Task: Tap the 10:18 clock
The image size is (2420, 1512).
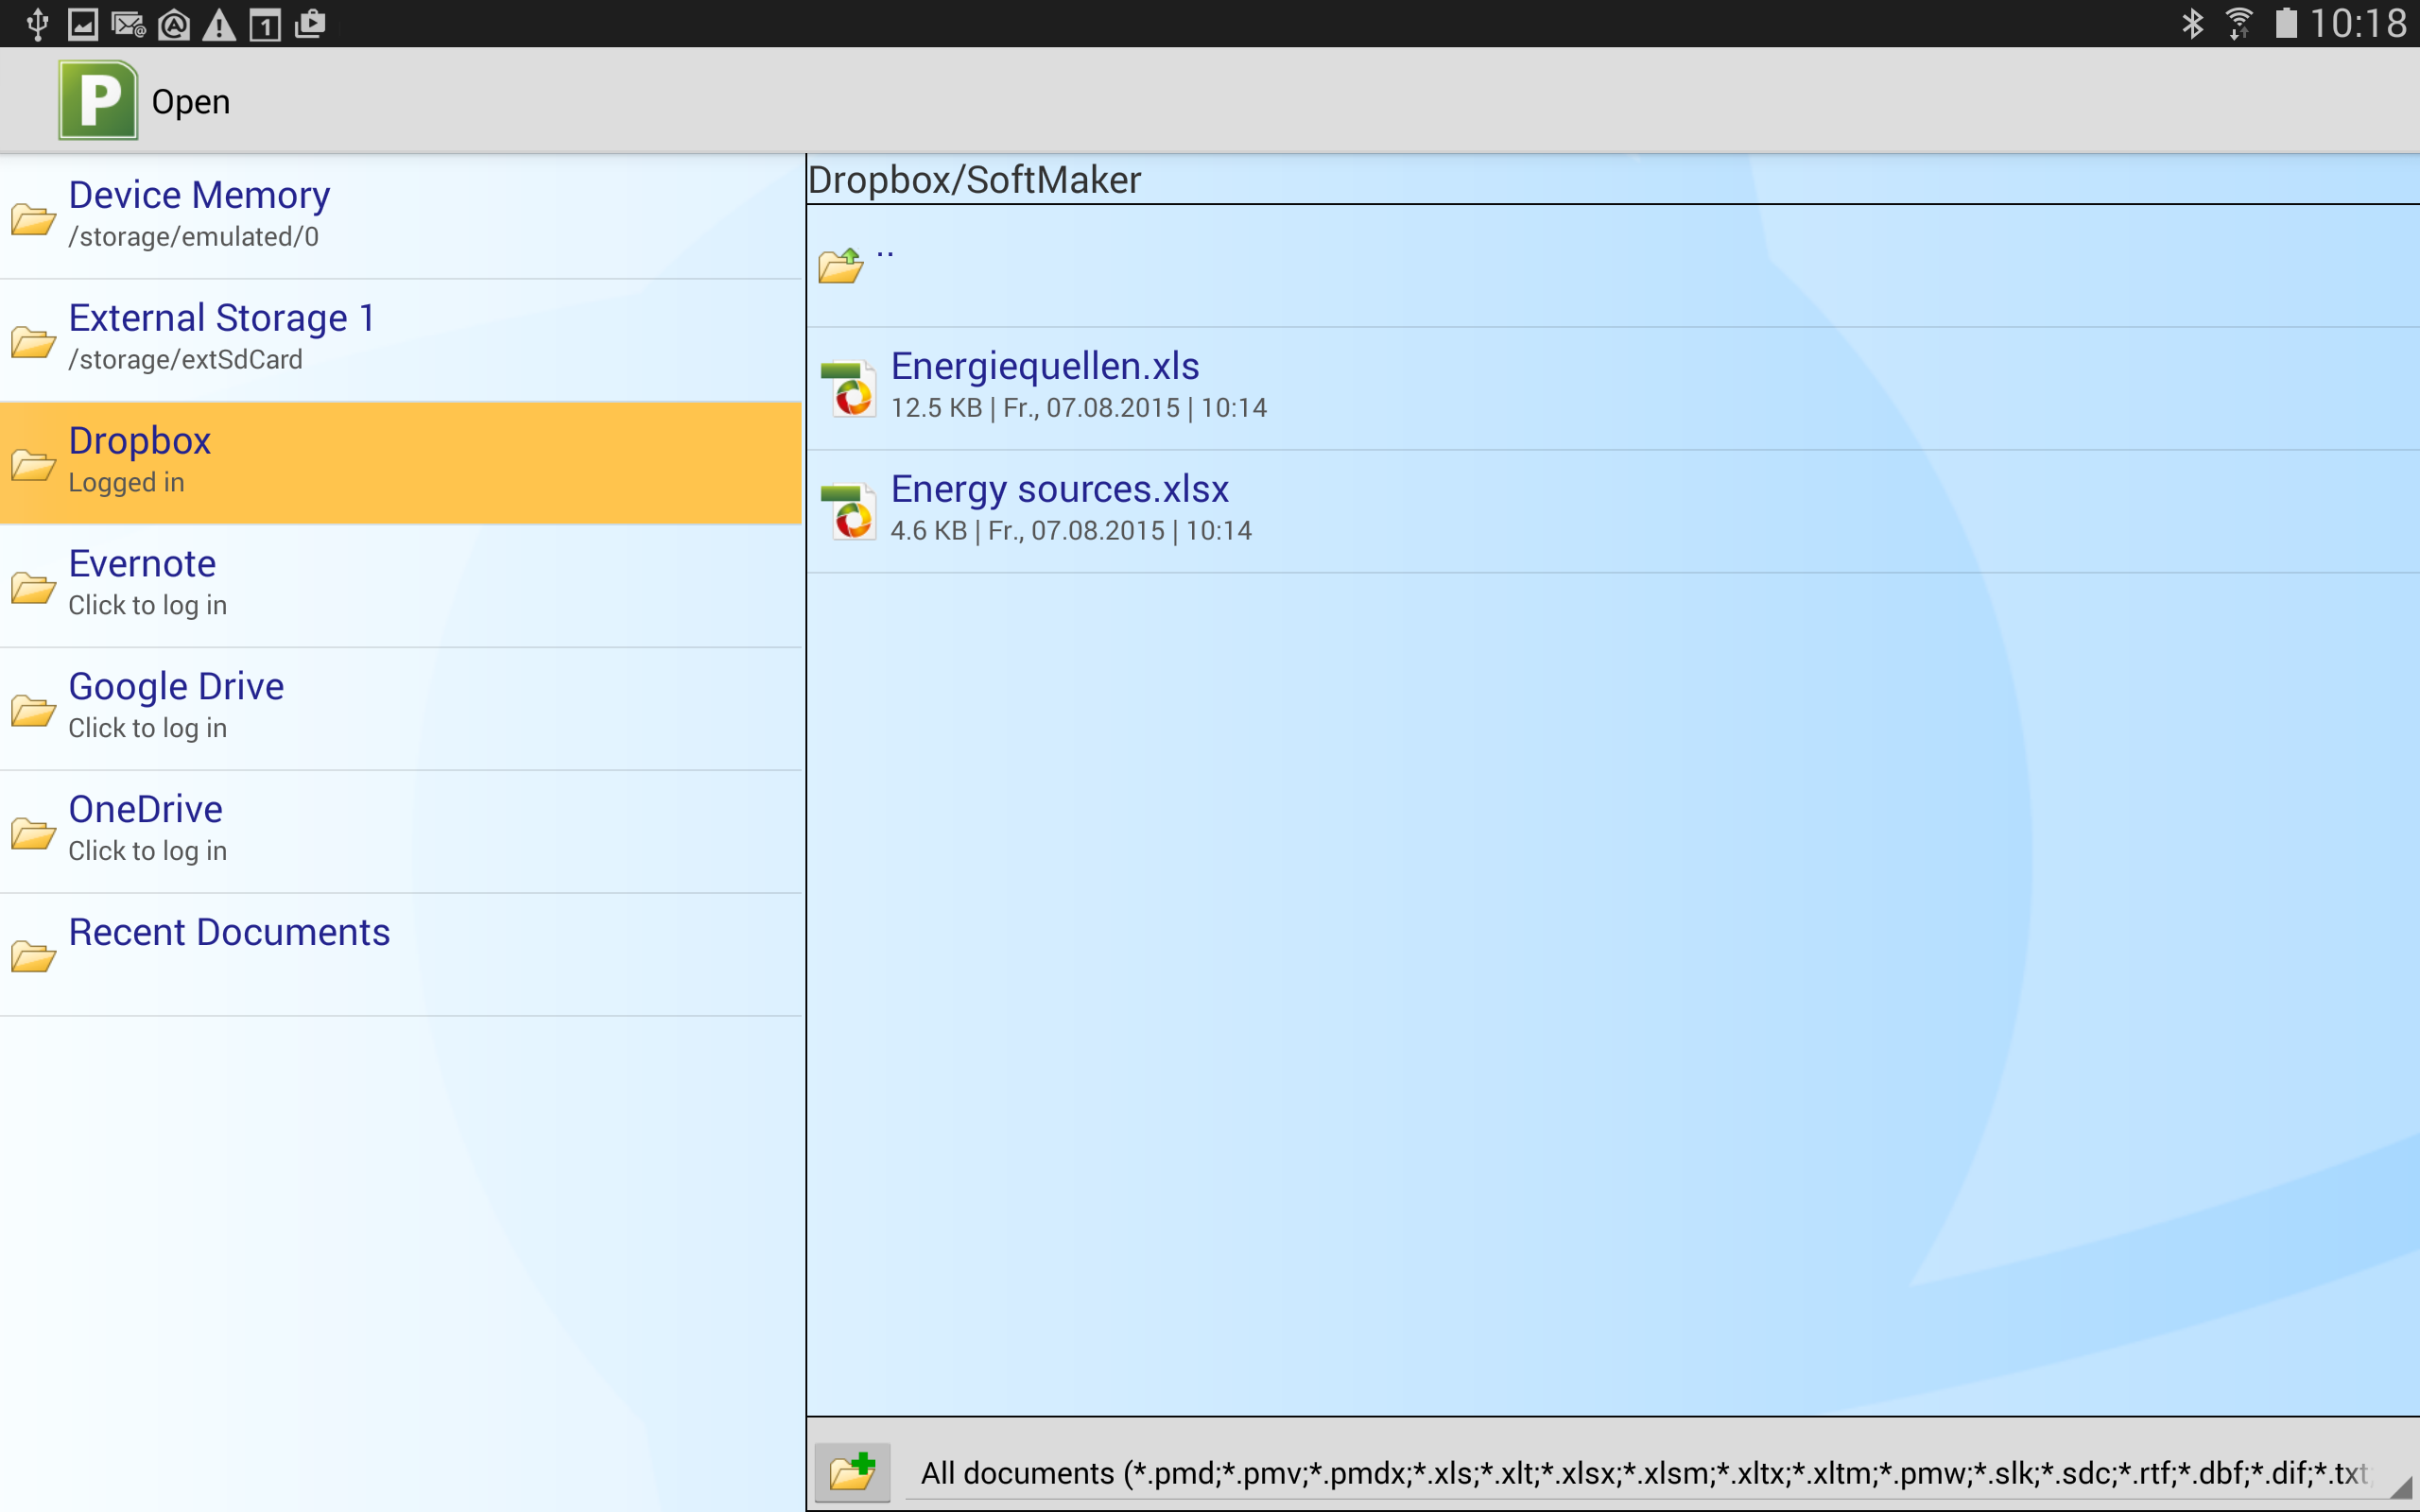Action: [x=2358, y=23]
